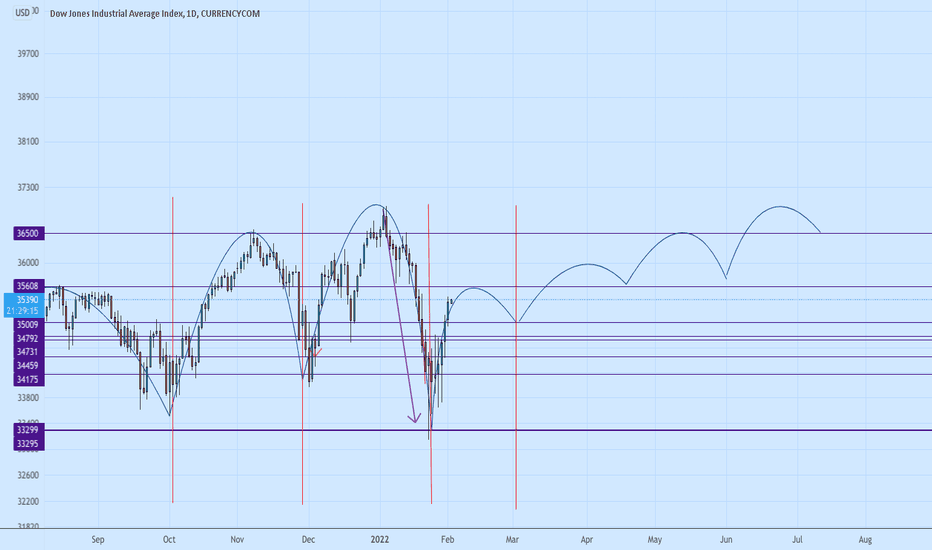This screenshot has width=932, height=550.
Task: Select the drawn arc peaking near January 2022
Action: coord(376,205)
